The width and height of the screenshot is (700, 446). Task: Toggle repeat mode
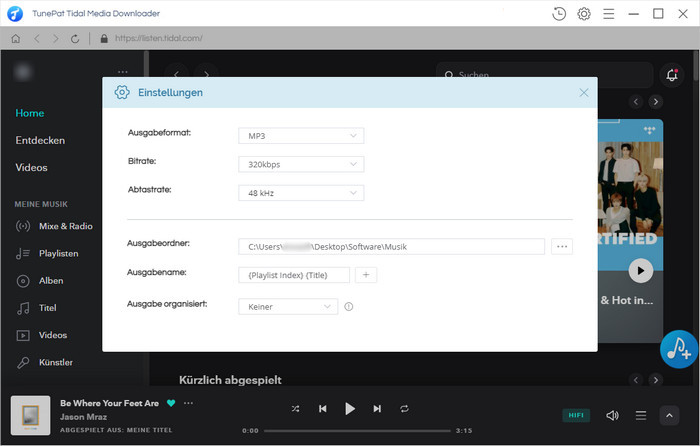[404, 408]
